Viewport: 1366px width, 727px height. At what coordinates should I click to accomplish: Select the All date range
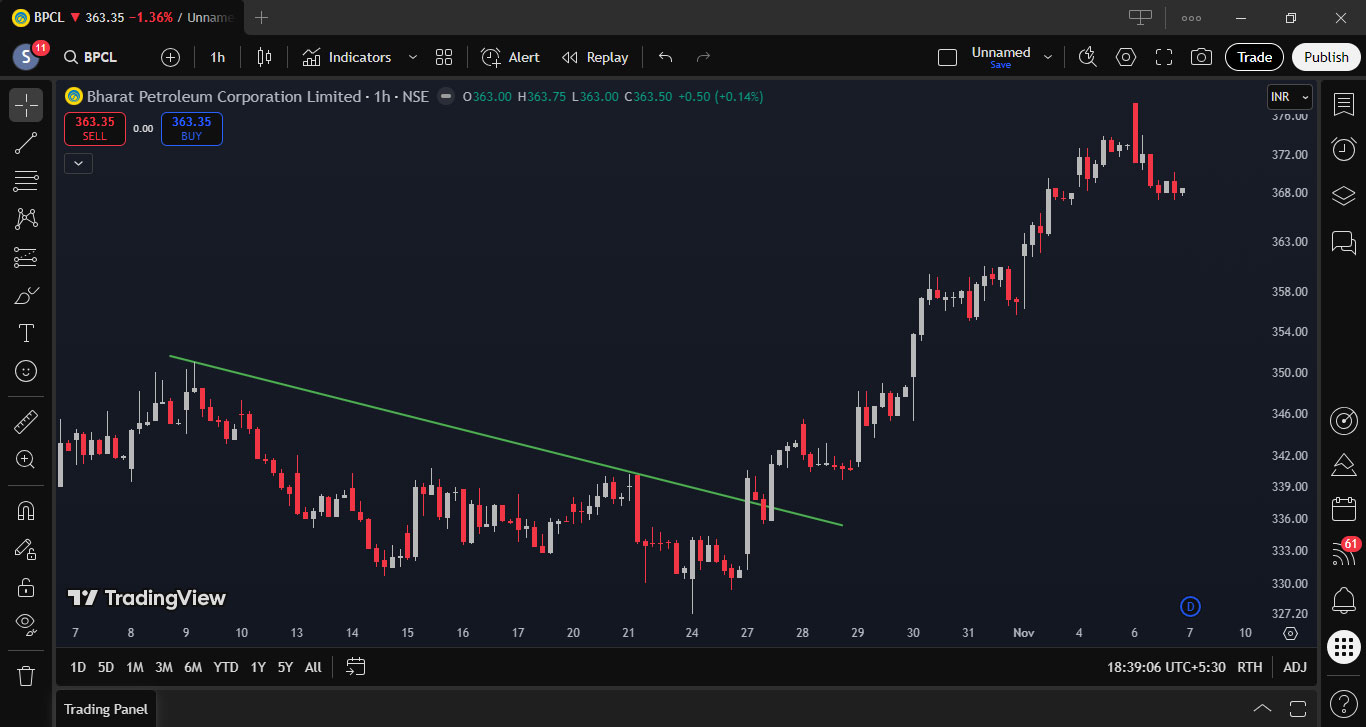tap(313, 667)
